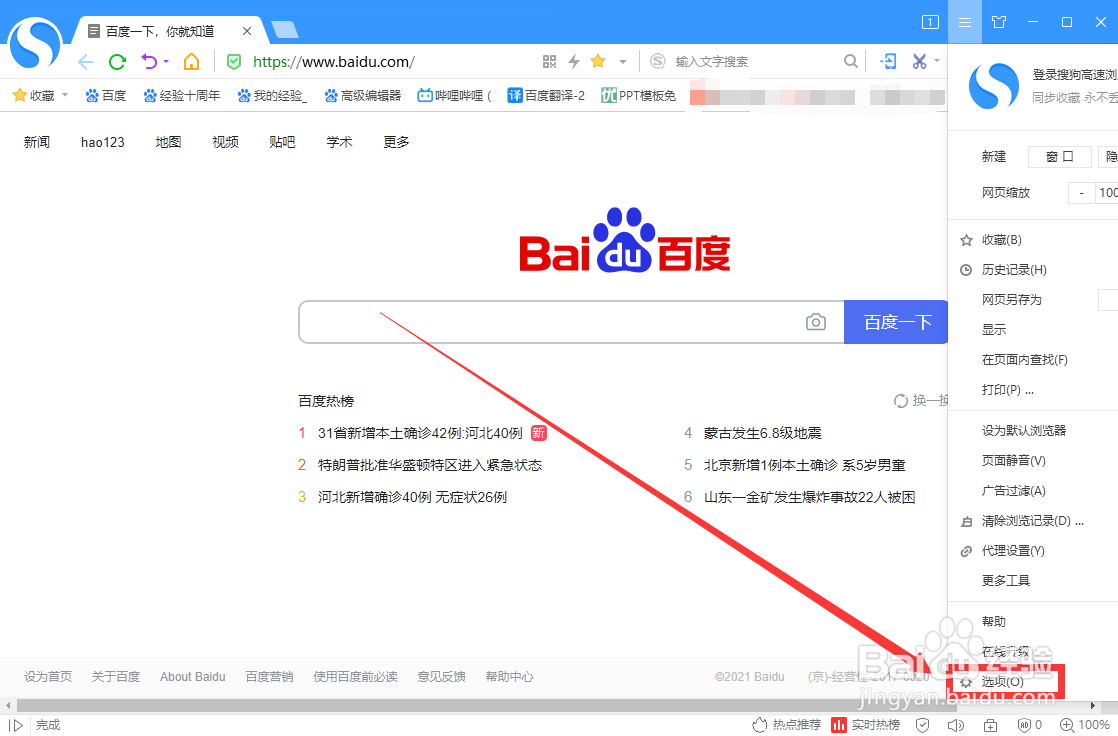Click the purple undo closed tab icon
Image resolution: width=1118 pixels, height=736 pixels.
149,61
